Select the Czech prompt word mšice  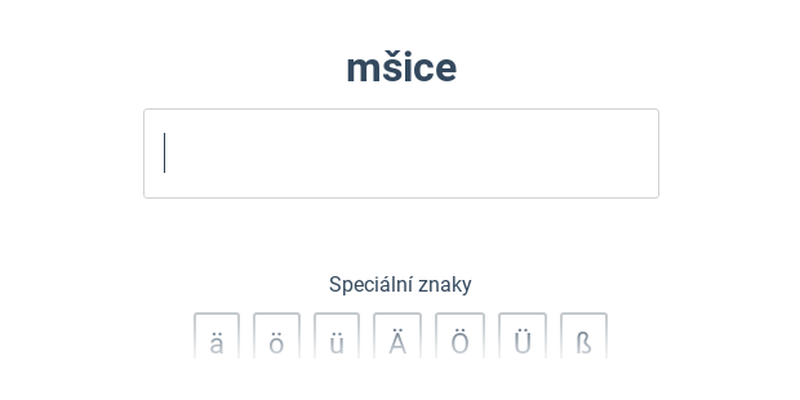click(401, 67)
